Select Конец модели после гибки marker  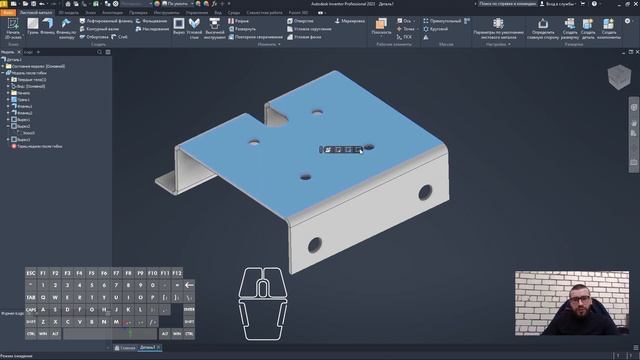(37, 146)
